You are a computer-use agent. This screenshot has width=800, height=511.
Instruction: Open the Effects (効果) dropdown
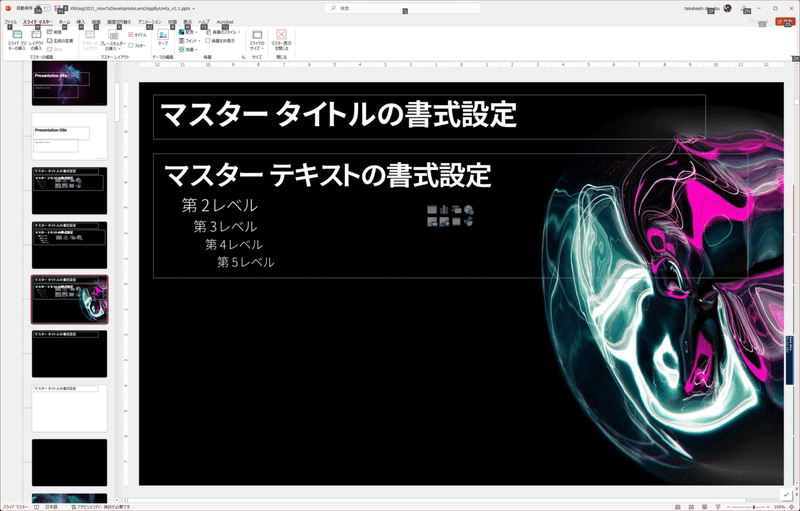(x=188, y=49)
